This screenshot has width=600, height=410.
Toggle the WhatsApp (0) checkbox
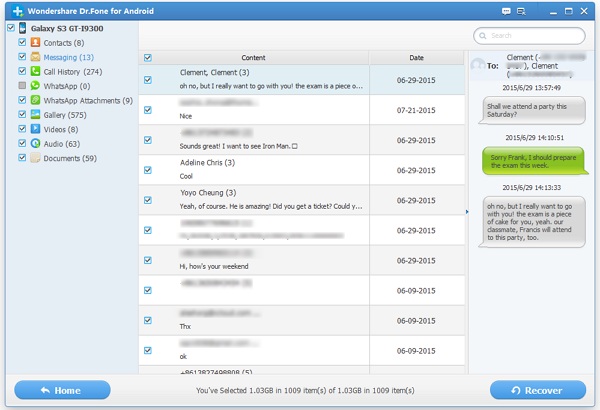click(x=22, y=85)
